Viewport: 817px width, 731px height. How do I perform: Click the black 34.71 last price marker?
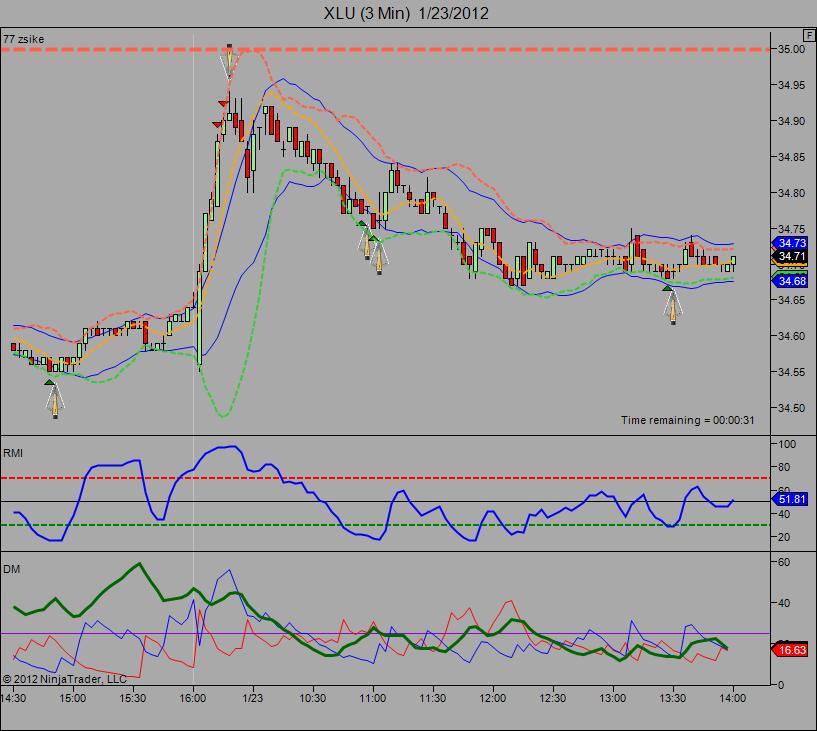[x=790, y=256]
